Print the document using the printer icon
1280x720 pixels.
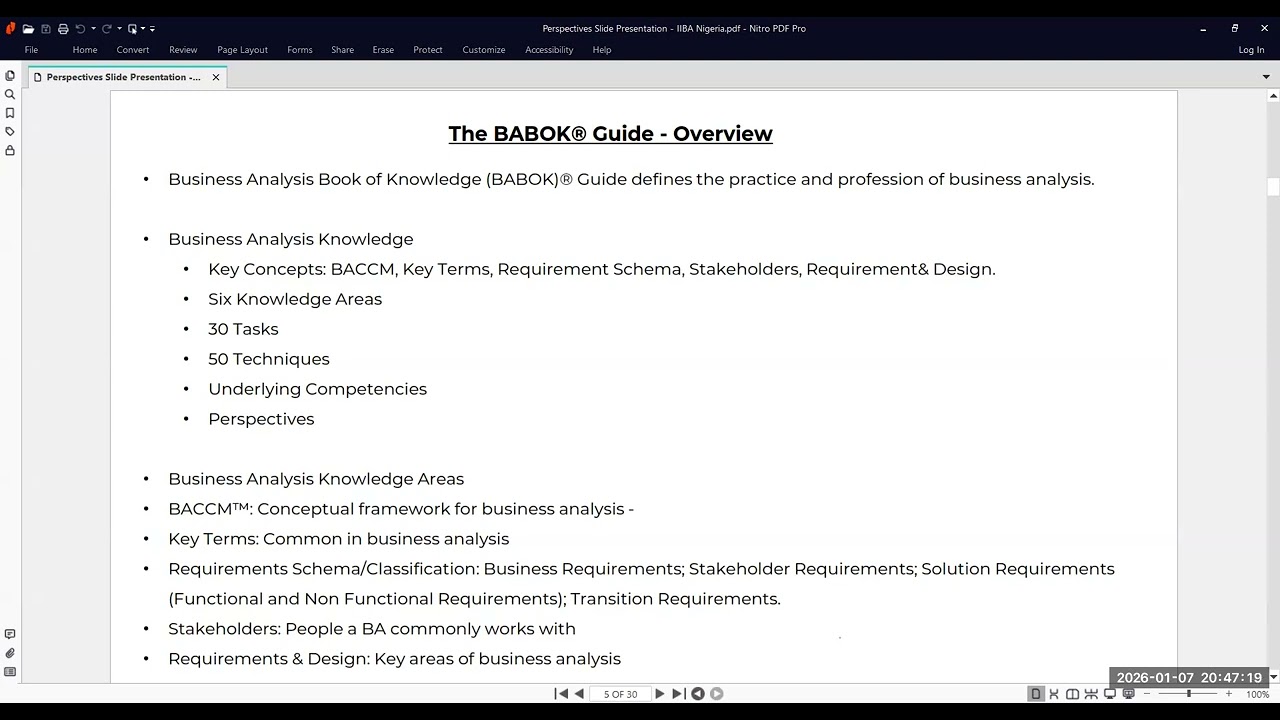(63, 29)
